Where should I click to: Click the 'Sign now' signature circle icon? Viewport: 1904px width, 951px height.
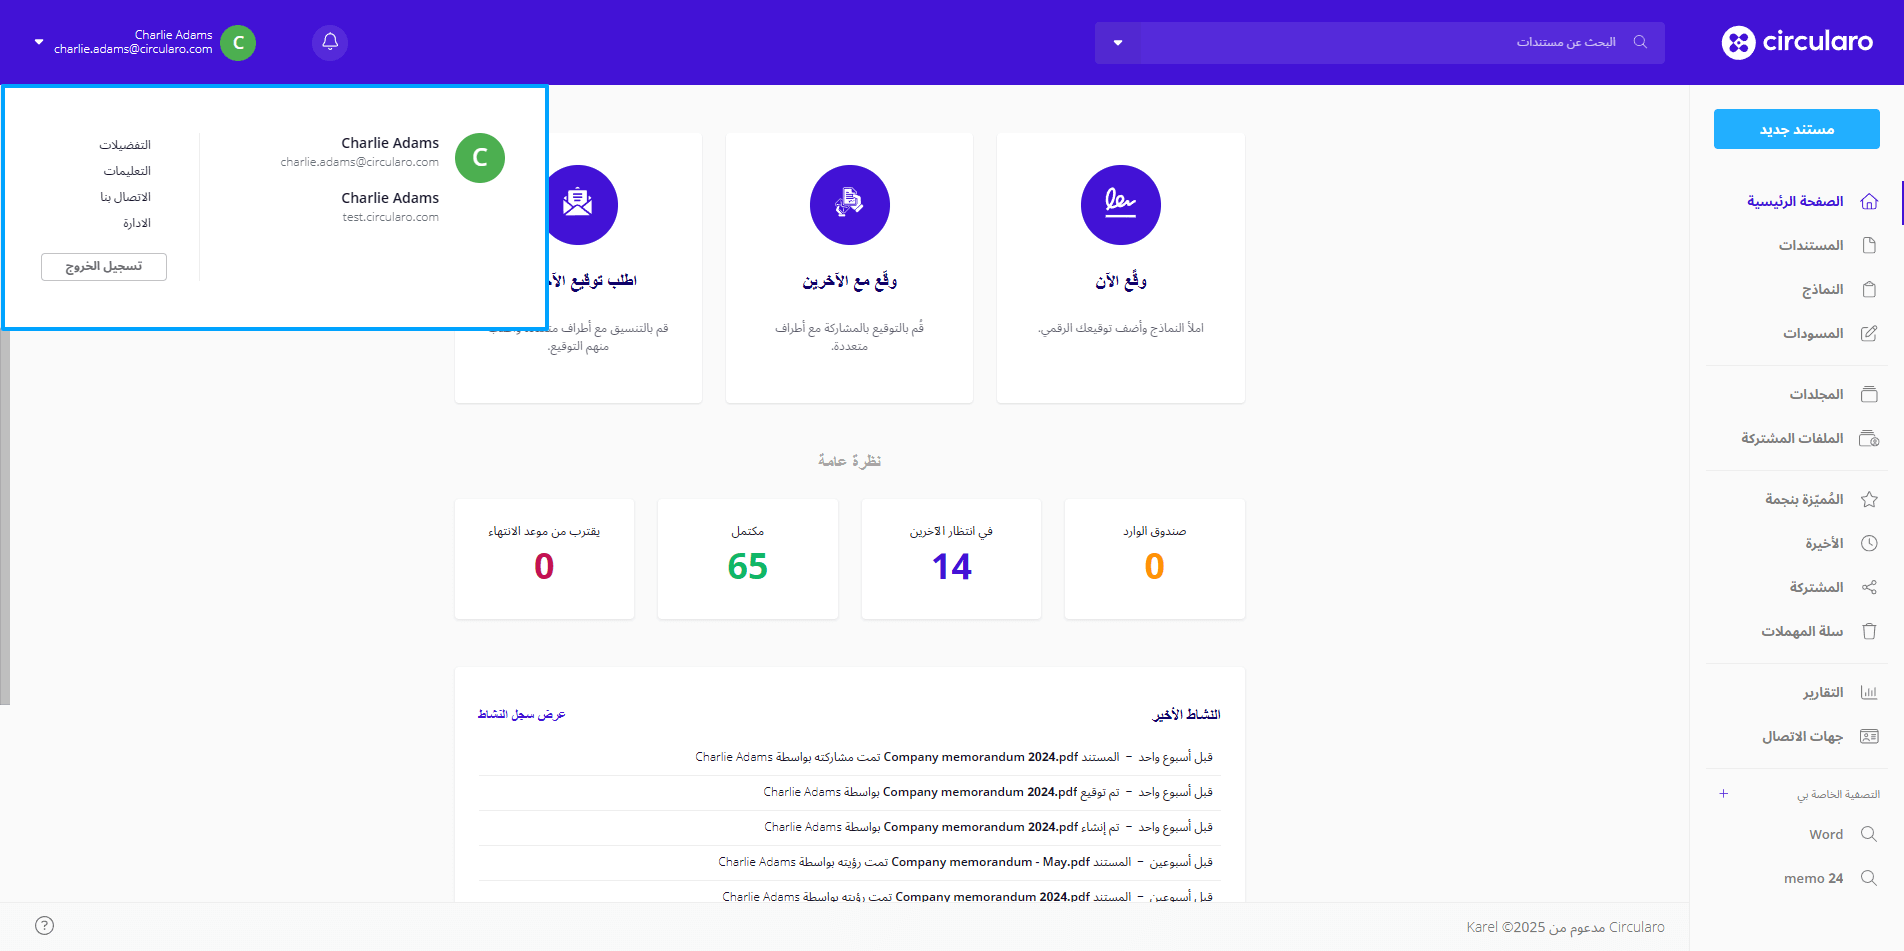point(1120,205)
